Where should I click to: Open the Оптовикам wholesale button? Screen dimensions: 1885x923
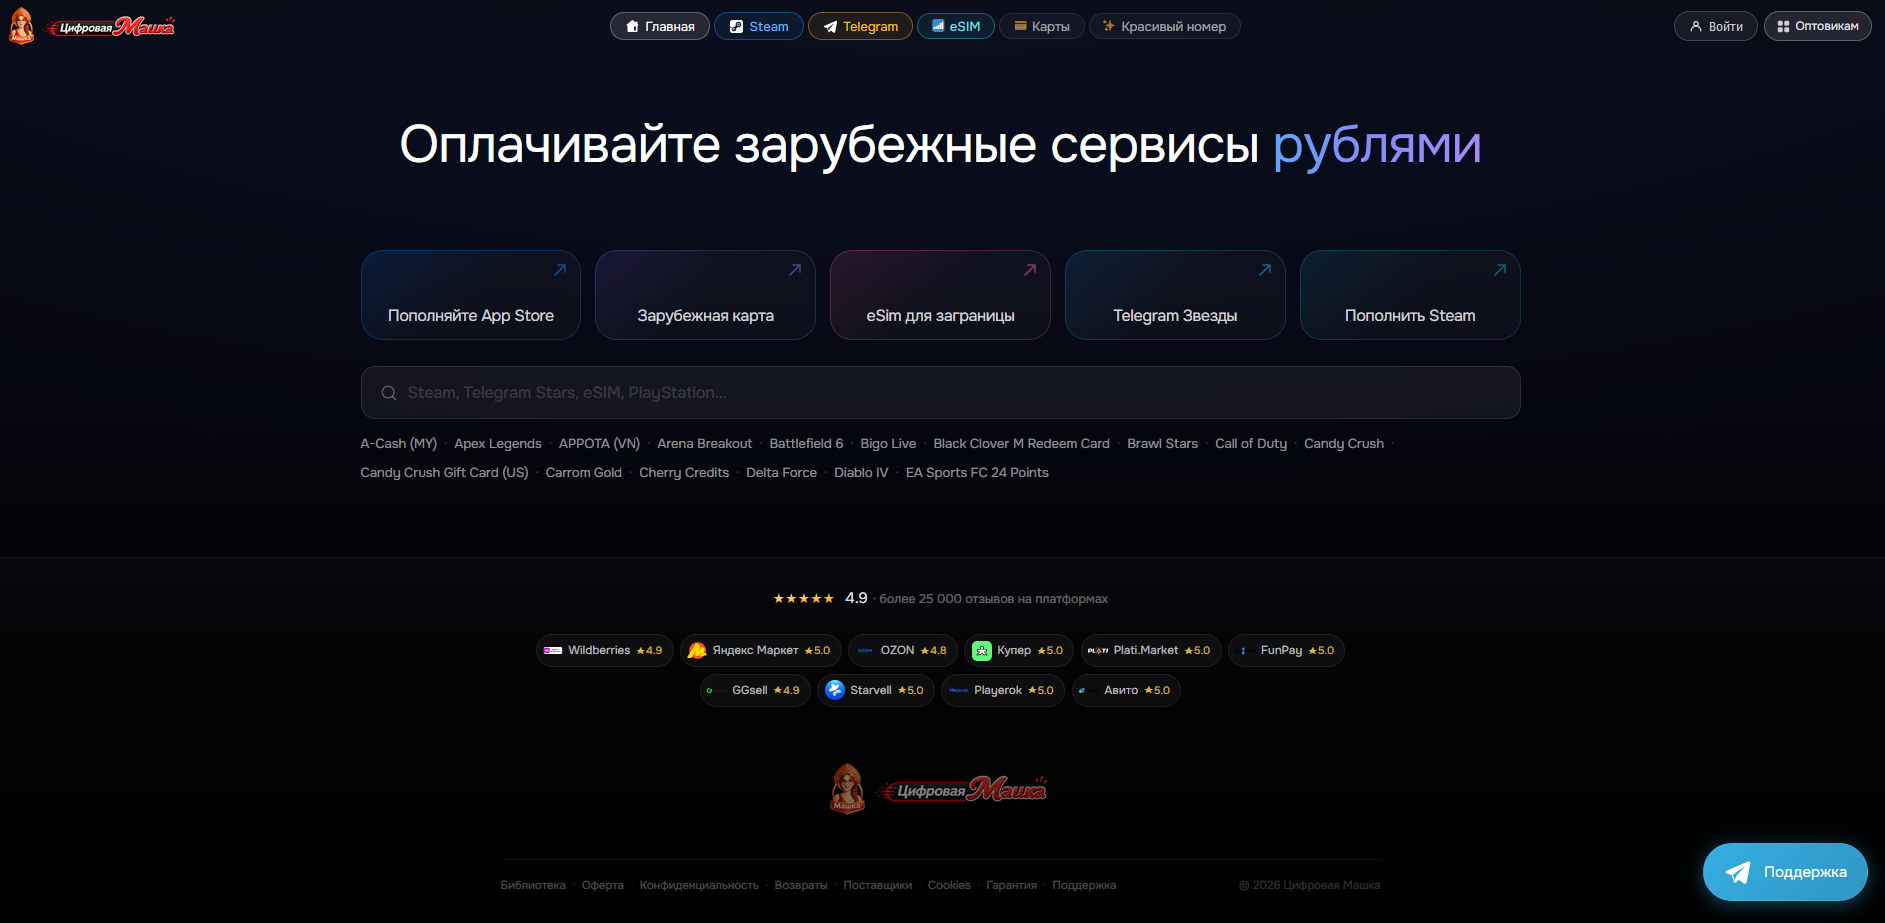click(1818, 26)
